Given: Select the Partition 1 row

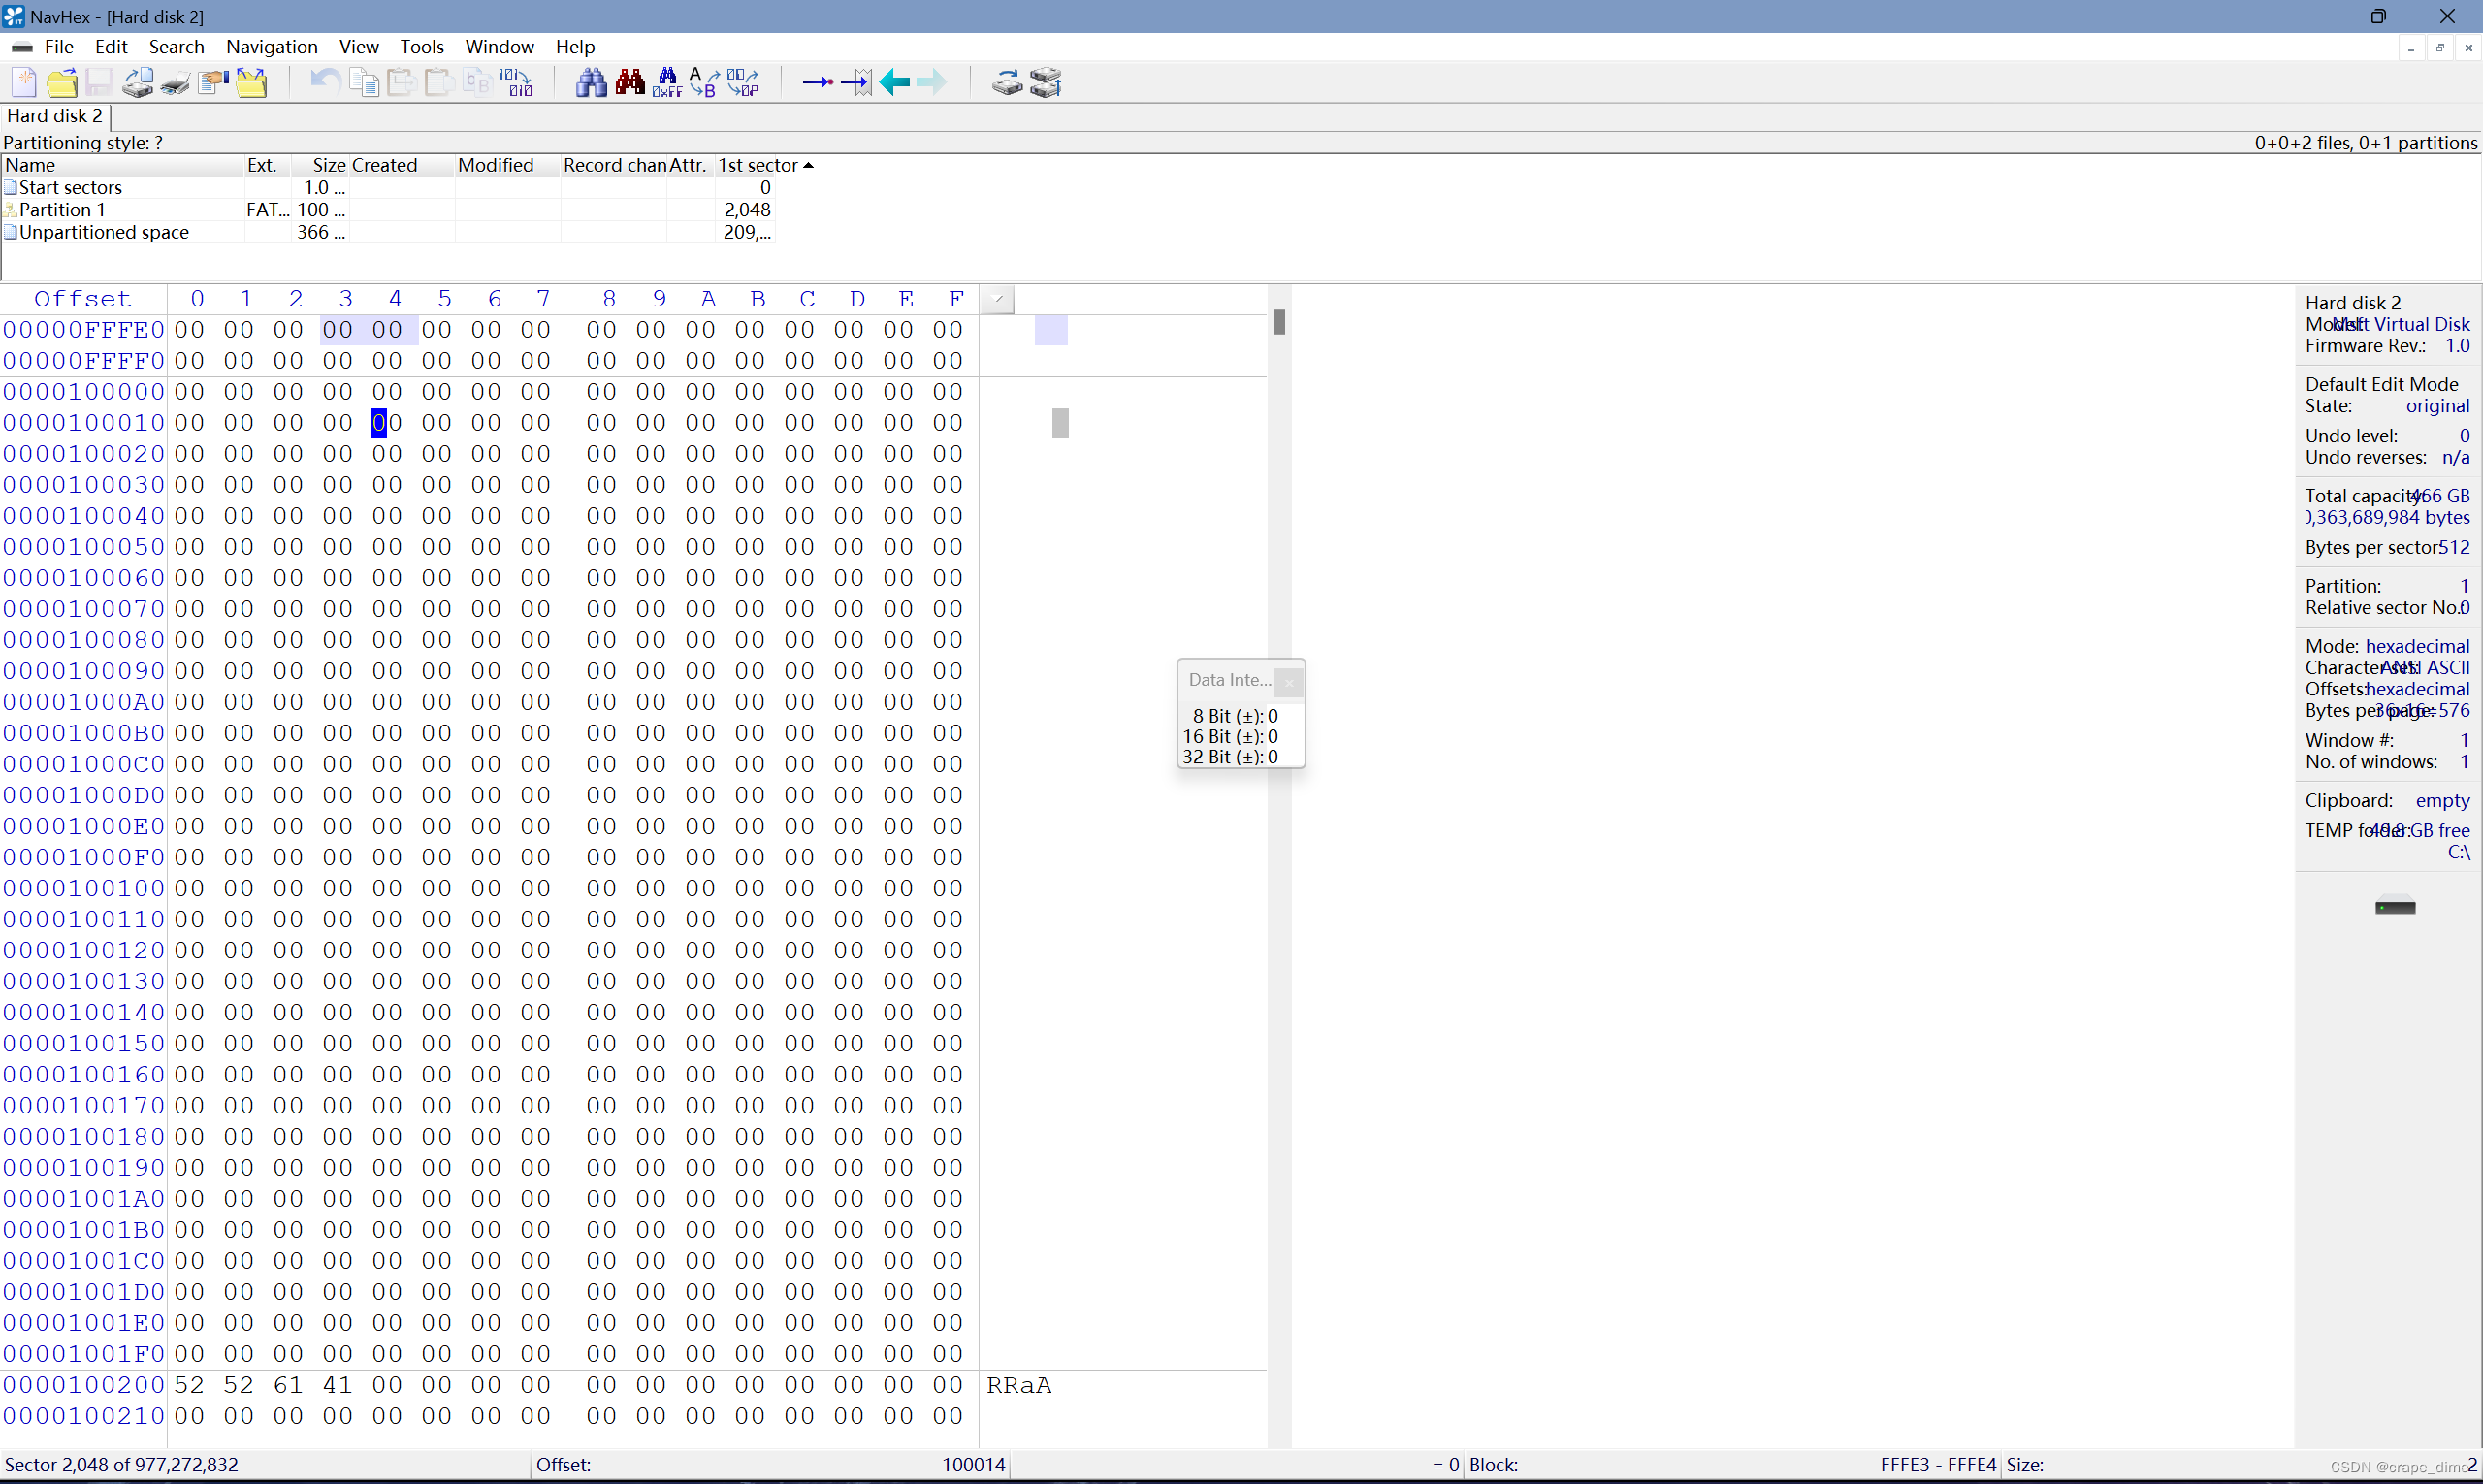Looking at the screenshot, I should (x=62, y=210).
